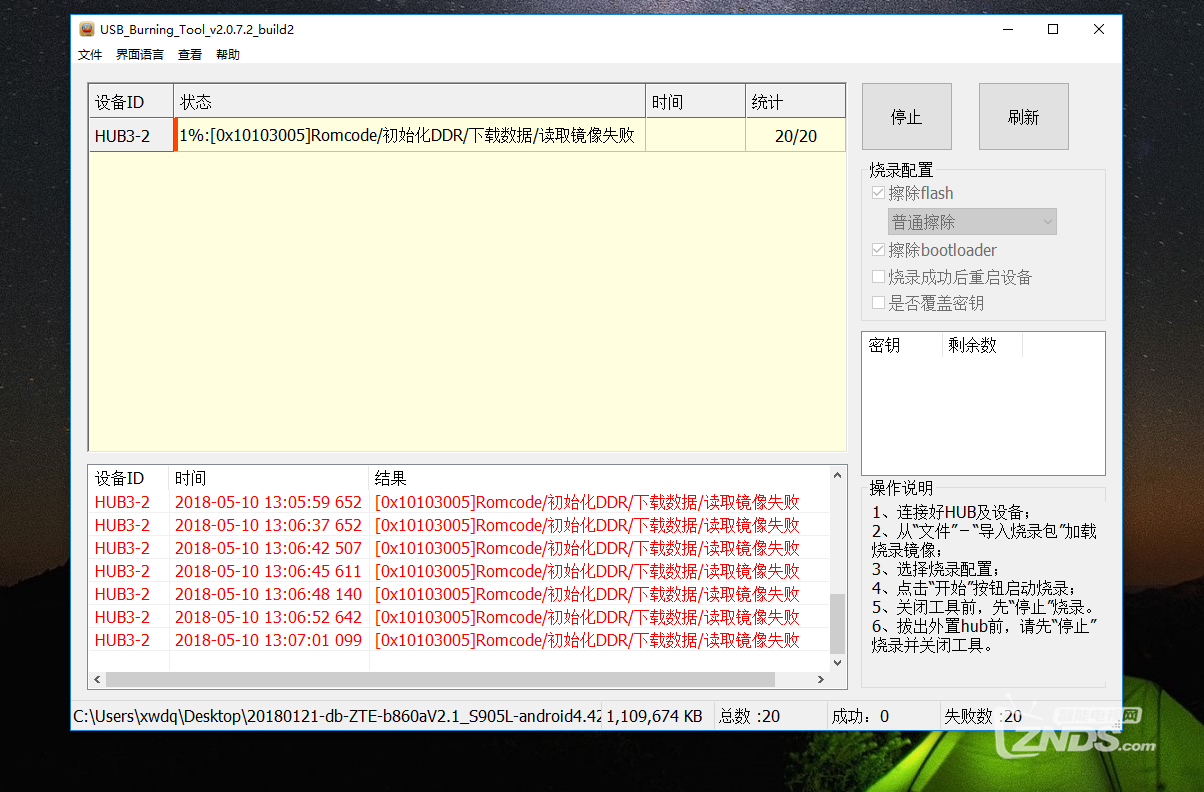Click the 20/20 statistics cell
Screen dimensions: 1204x792
click(x=796, y=136)
